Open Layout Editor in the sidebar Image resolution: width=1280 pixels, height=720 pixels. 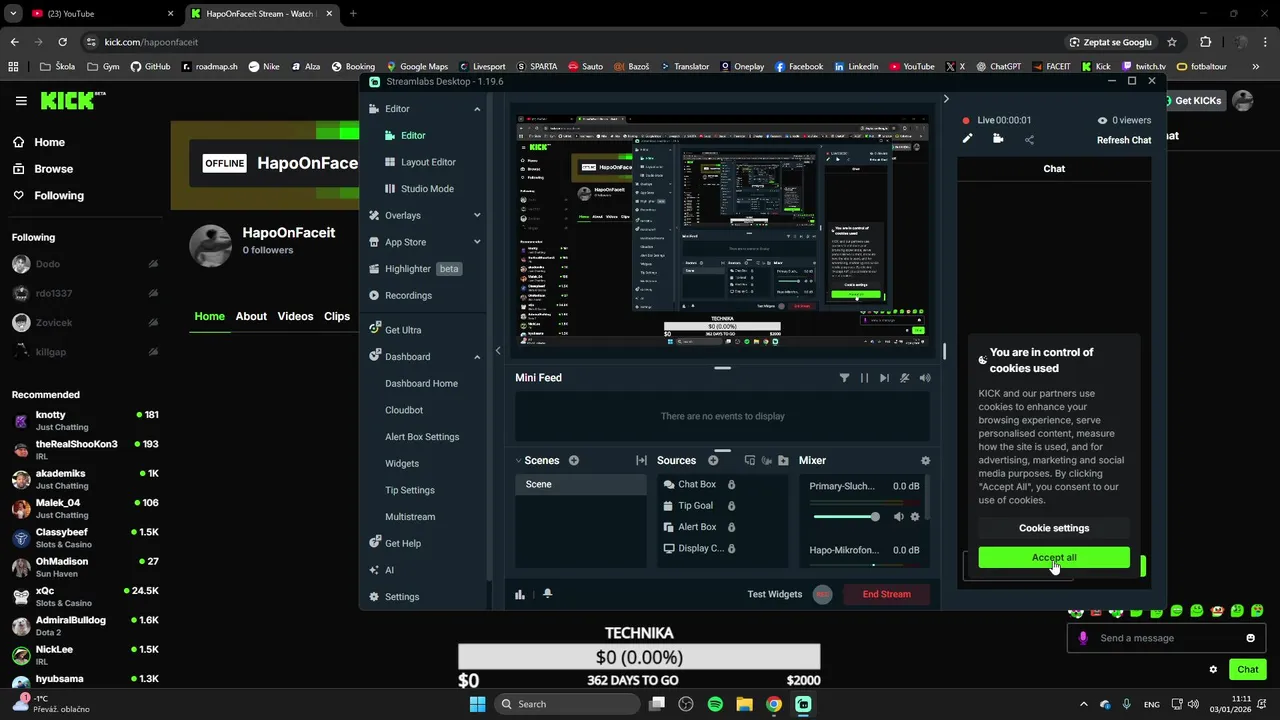[428, 162]
